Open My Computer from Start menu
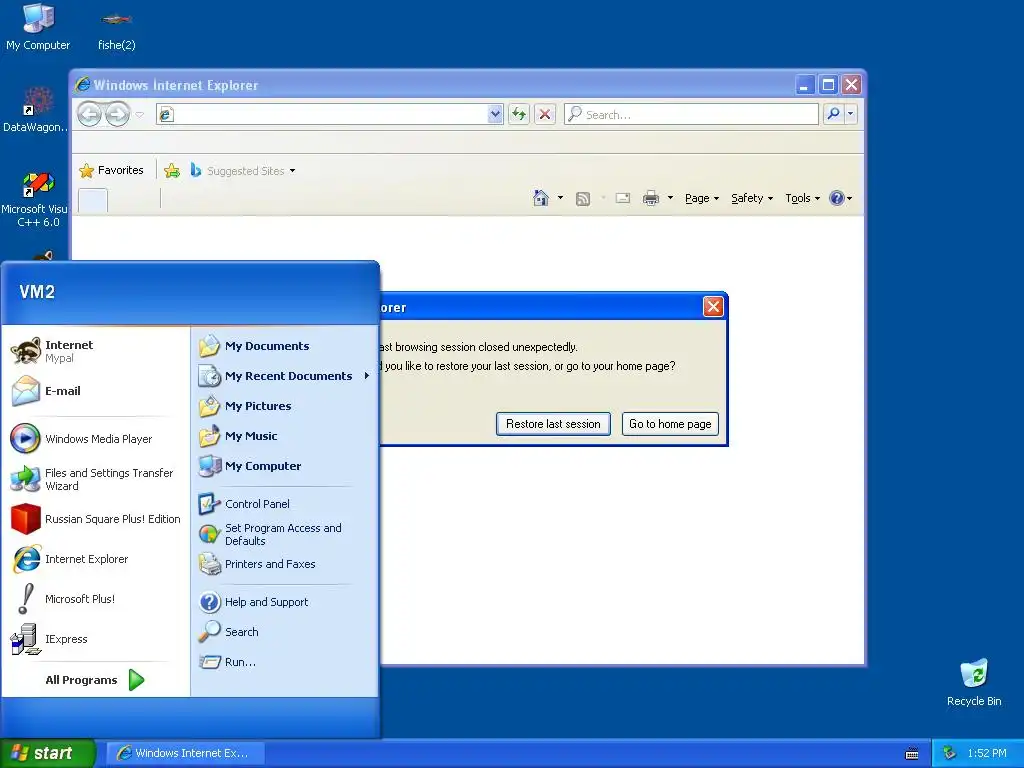The image size is (1024, 768). click(285, 466)
